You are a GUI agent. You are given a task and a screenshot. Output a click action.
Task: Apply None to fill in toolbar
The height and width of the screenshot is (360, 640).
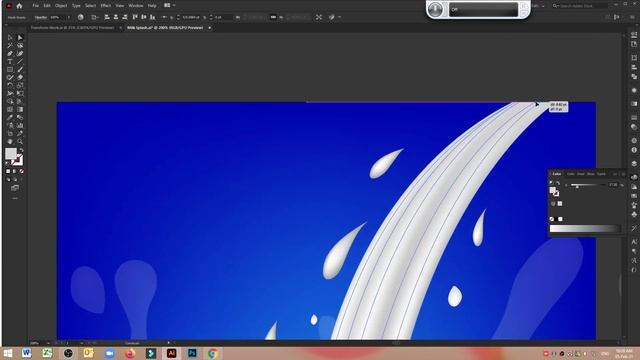(22, 171)
